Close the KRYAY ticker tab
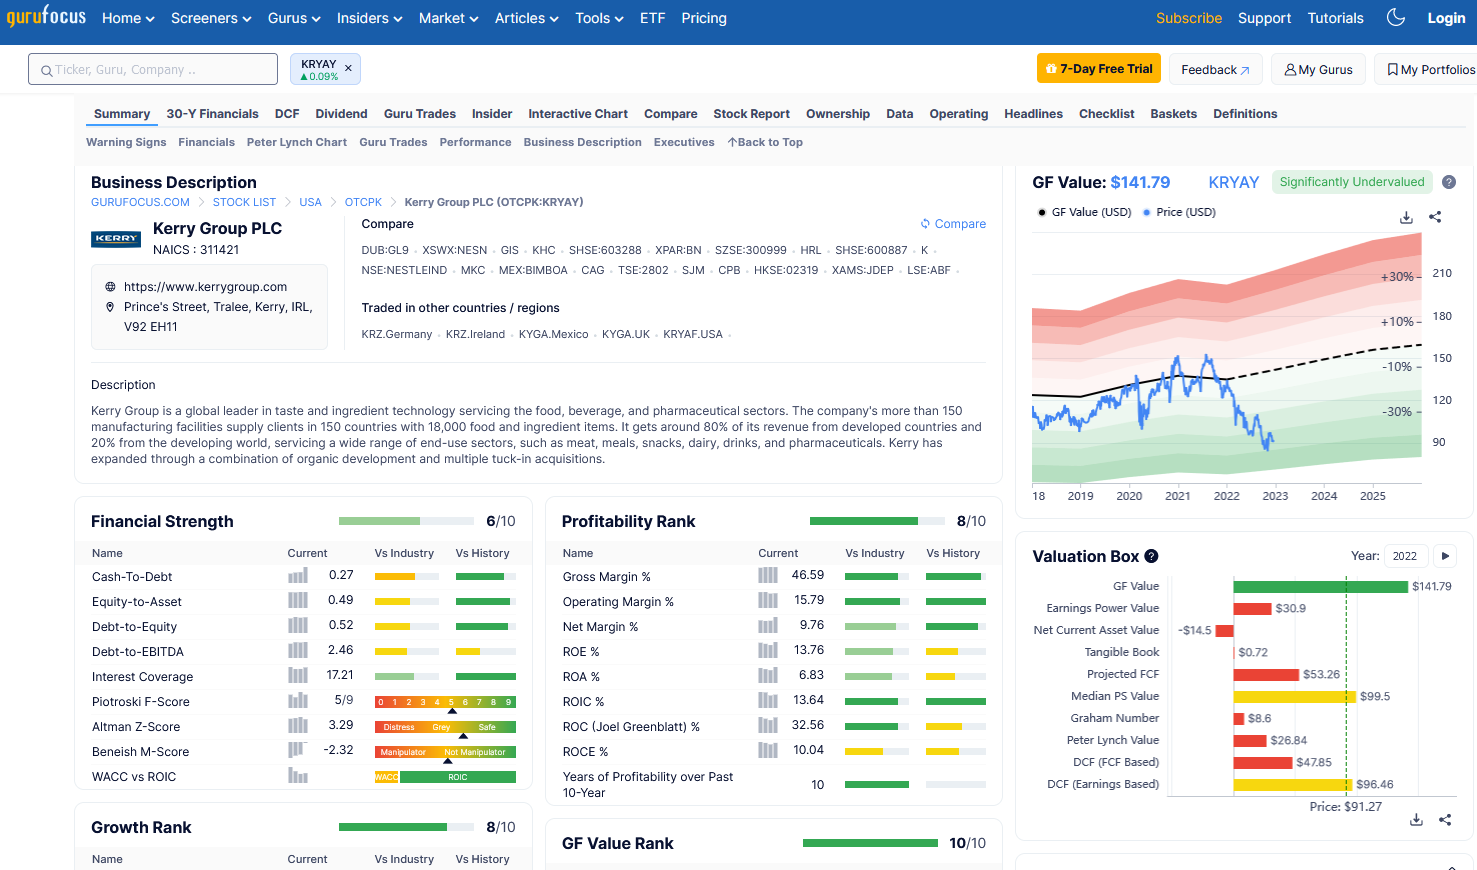 [348, 69]
